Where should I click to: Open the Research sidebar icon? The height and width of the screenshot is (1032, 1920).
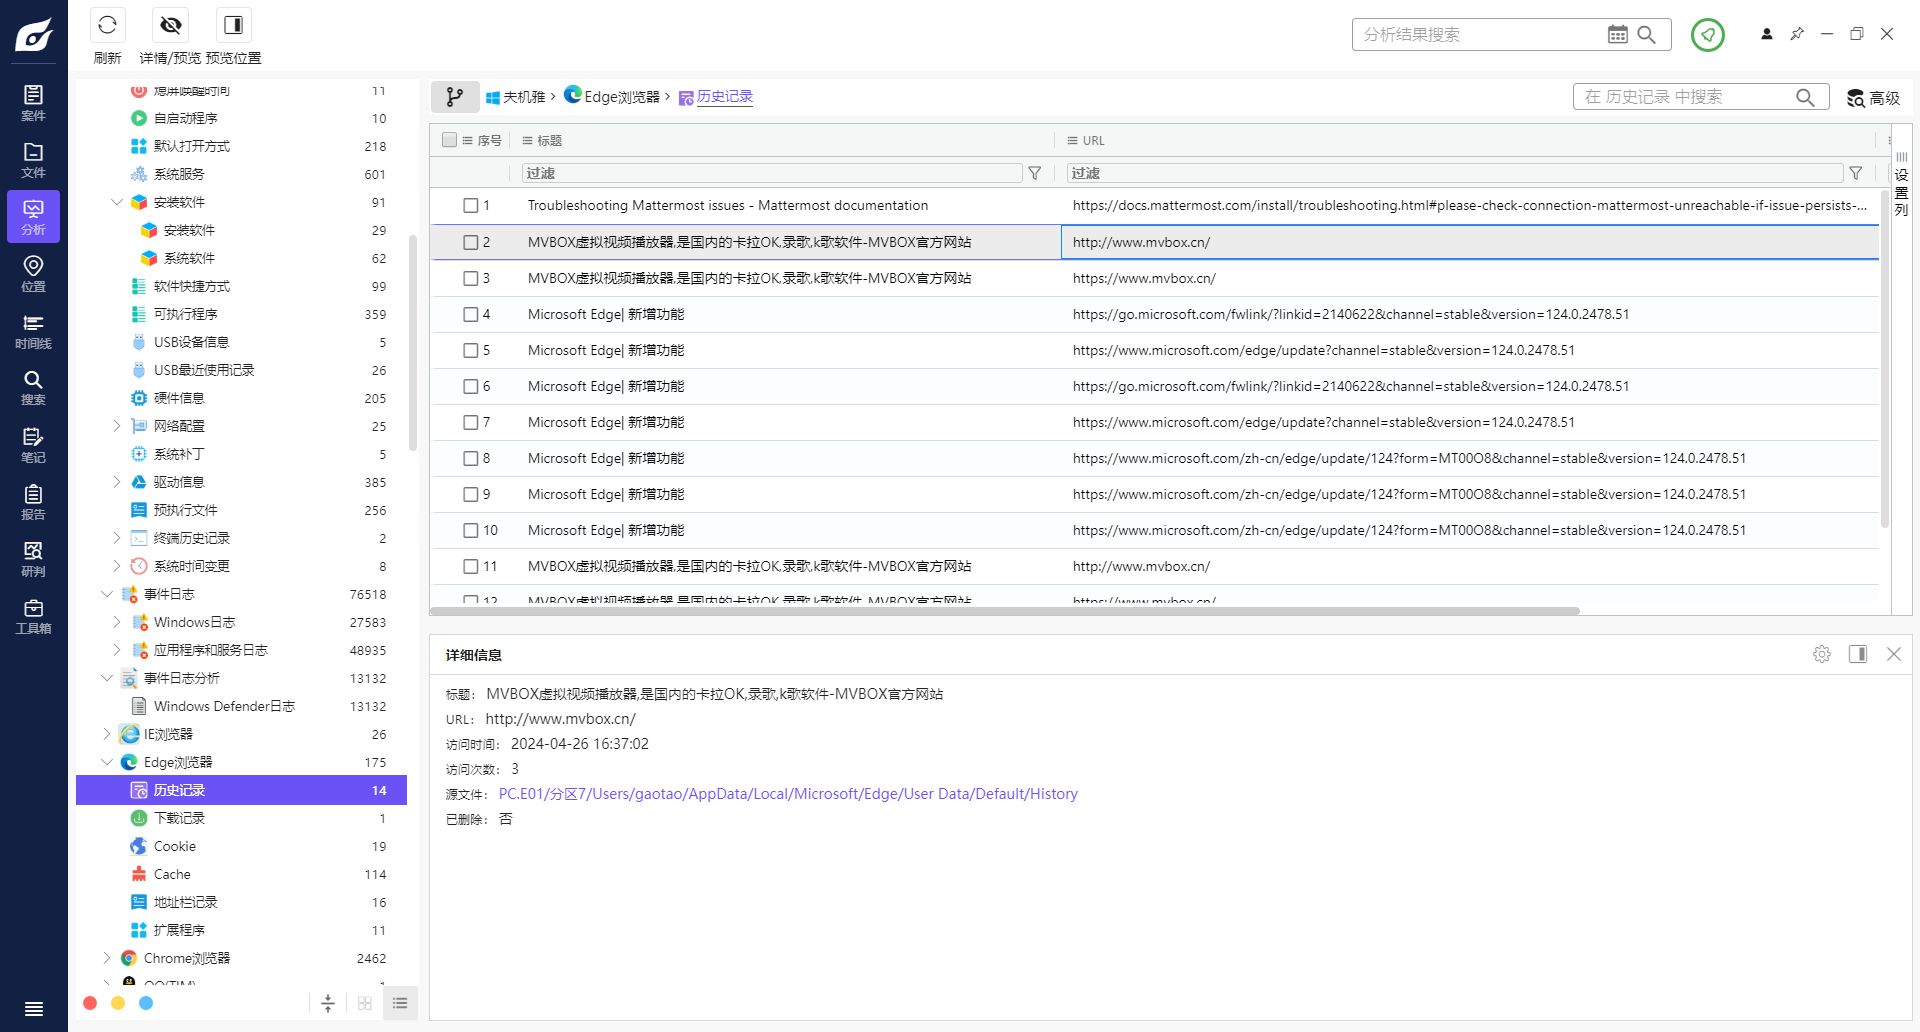click(x=33, y=559)
